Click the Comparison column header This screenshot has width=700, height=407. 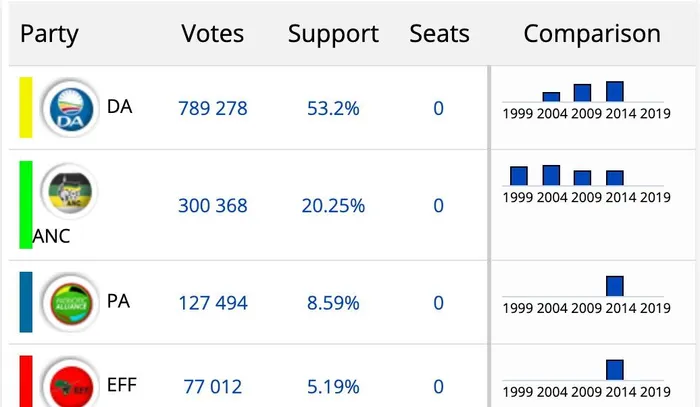point(592,34)
